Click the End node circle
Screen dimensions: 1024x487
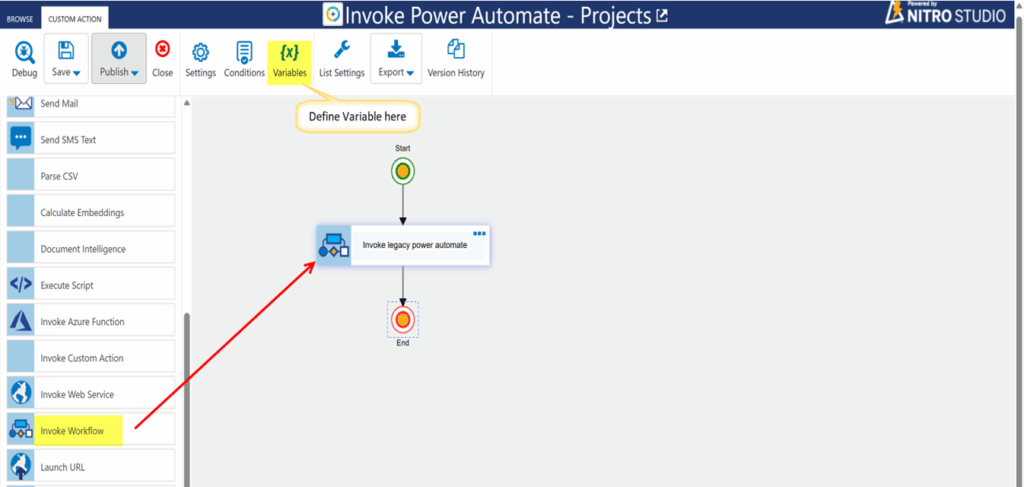403,320
